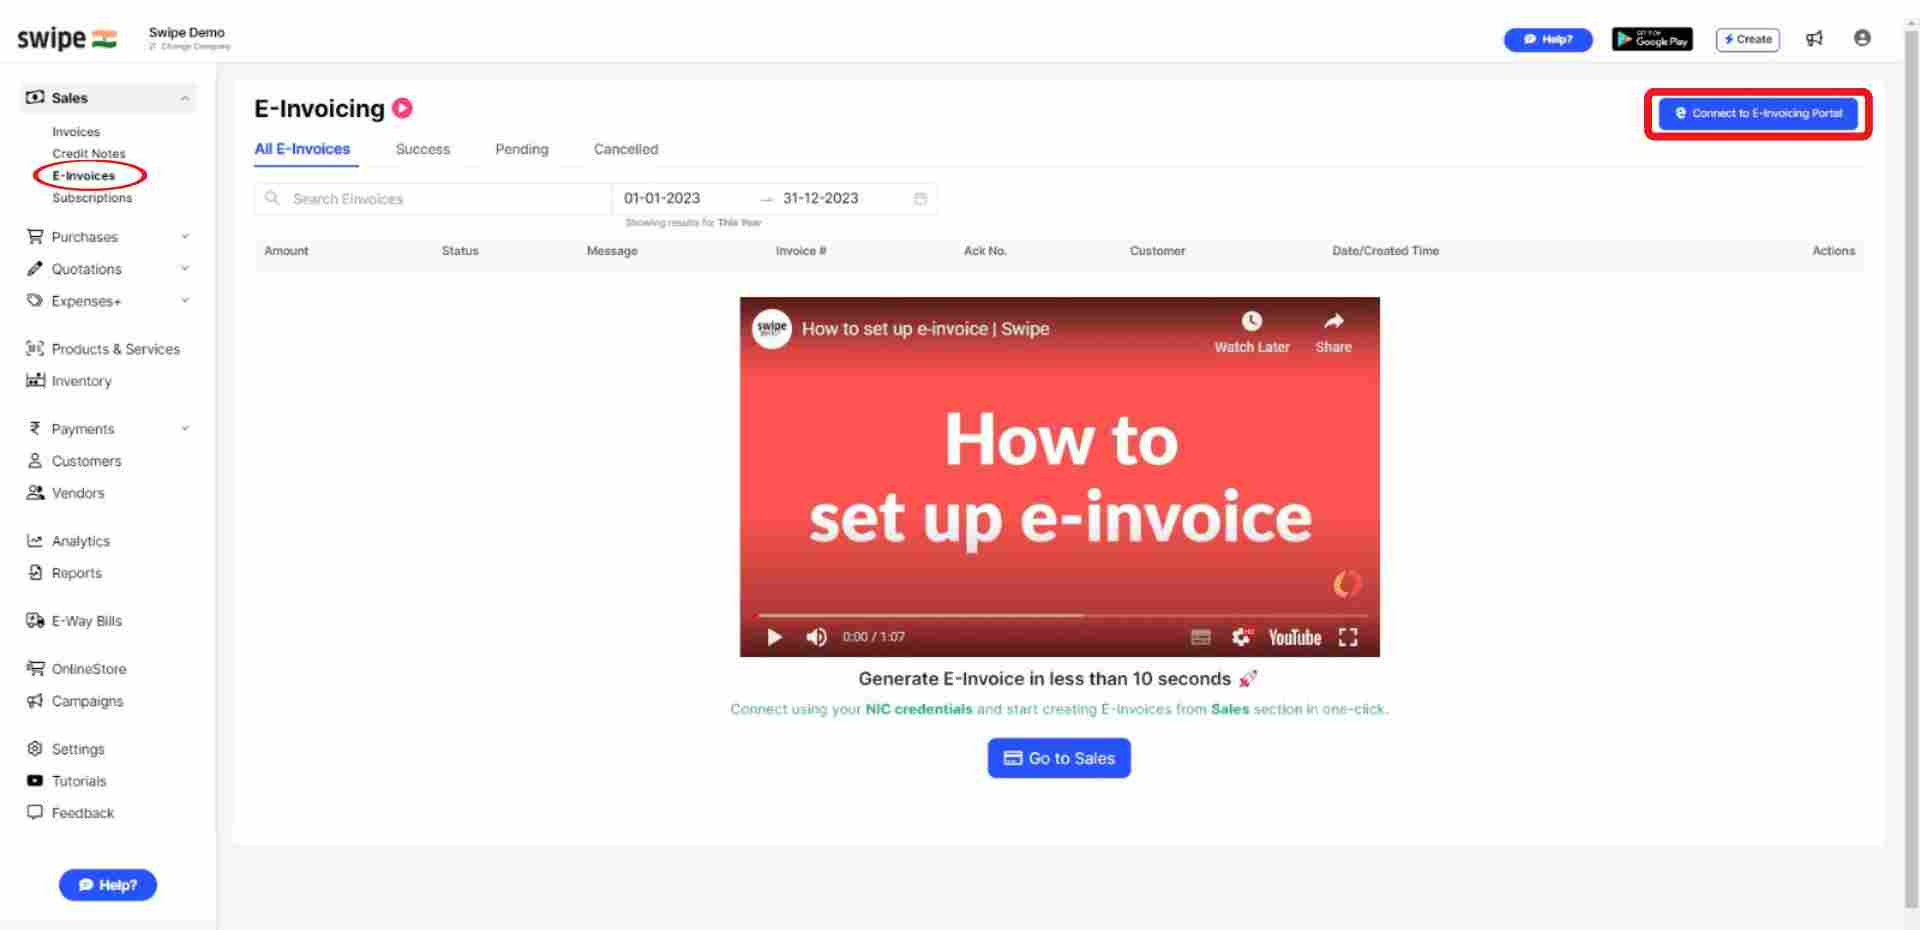Click the search magnifier icon
Image resolution: width=1920 pixels, height=930 pixels.
(x=272, y=198)
